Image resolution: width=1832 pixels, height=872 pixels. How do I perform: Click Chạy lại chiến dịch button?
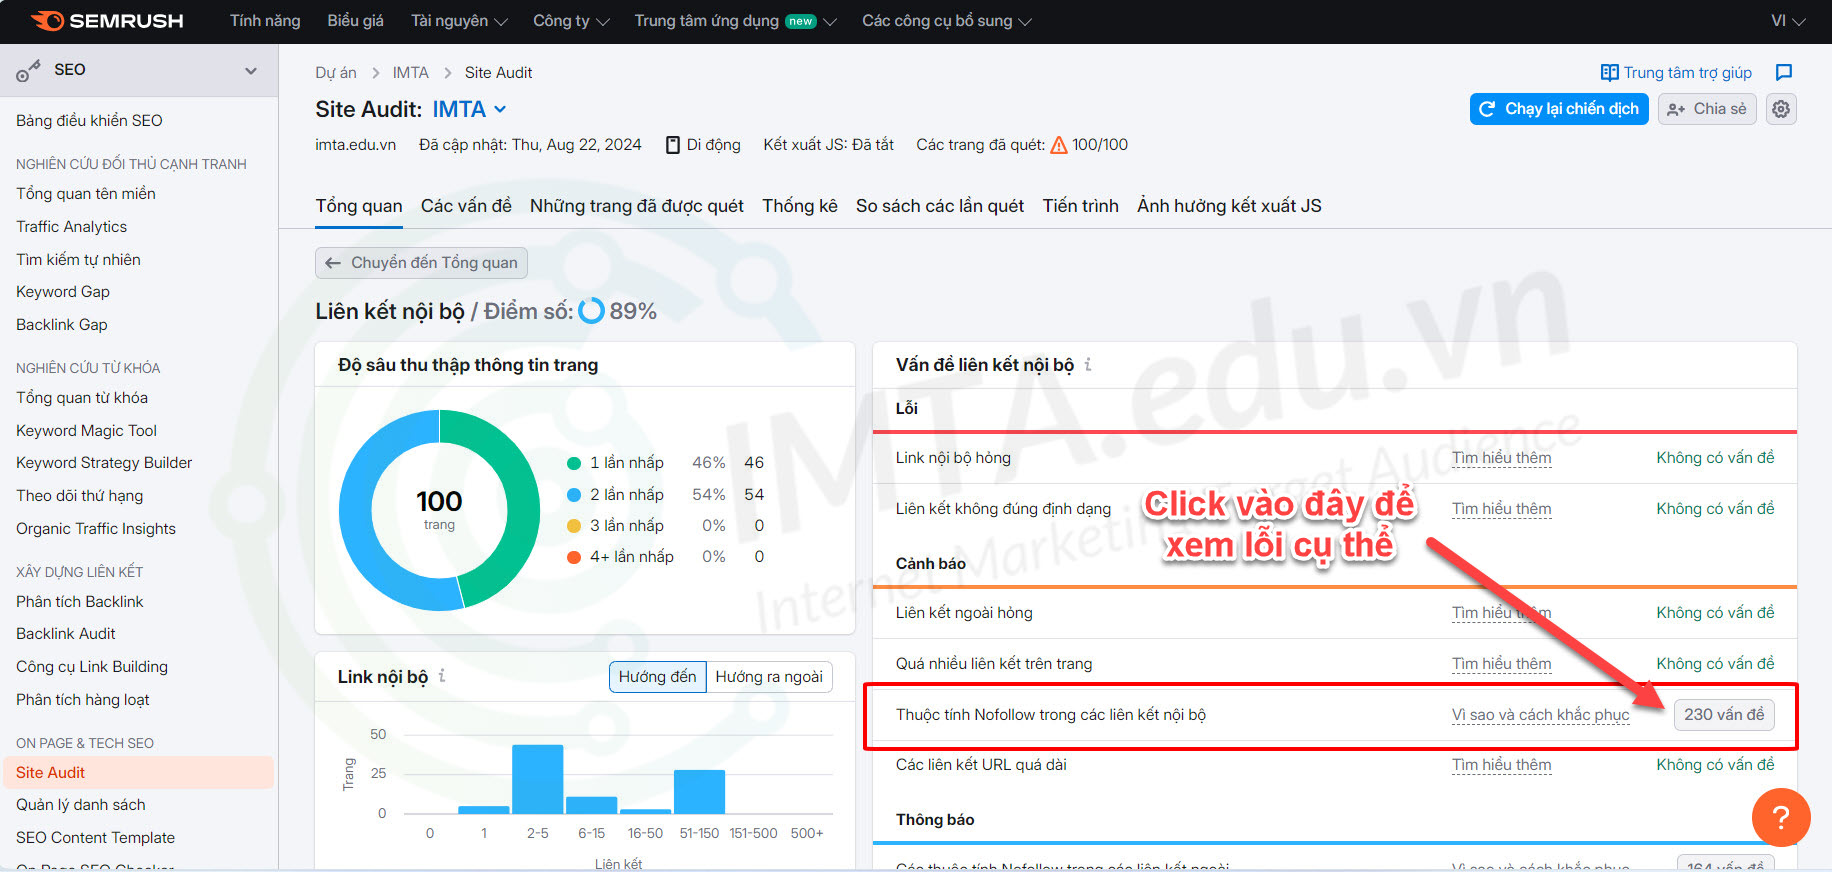pos(1559,109)
